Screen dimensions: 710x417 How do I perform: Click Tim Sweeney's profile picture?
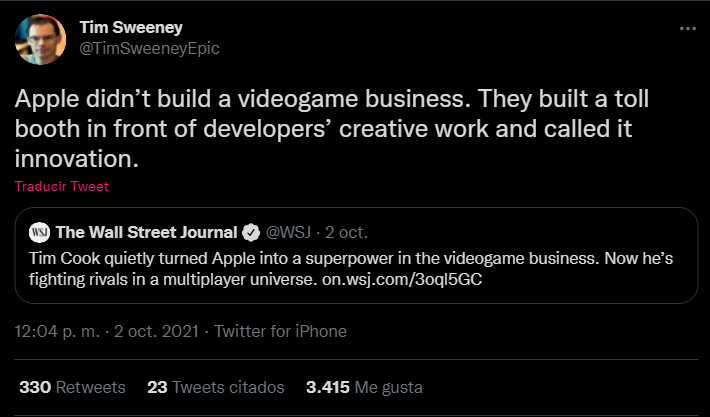point(41,39)
